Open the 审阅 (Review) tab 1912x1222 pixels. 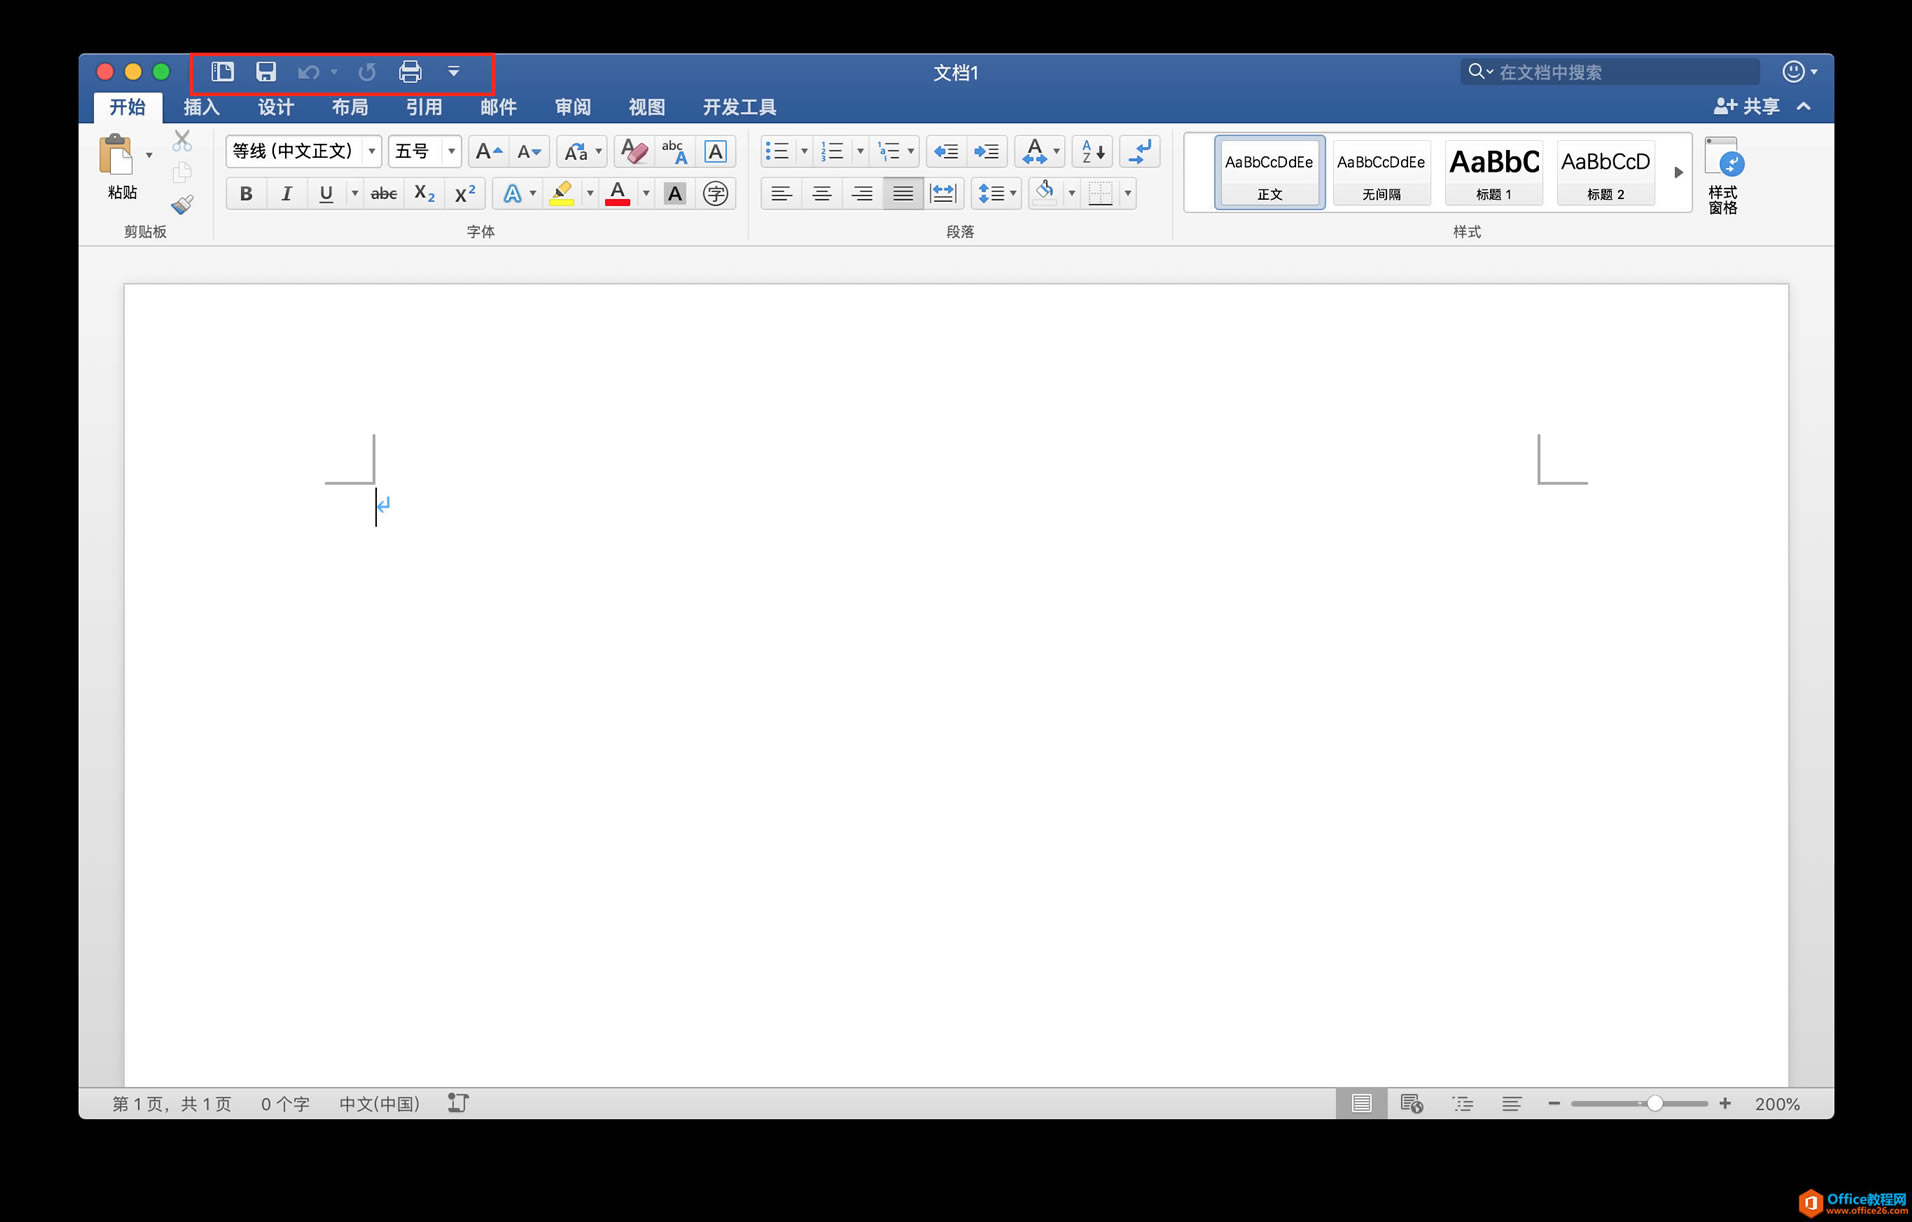pyautogui.click(x=573, y=107)
